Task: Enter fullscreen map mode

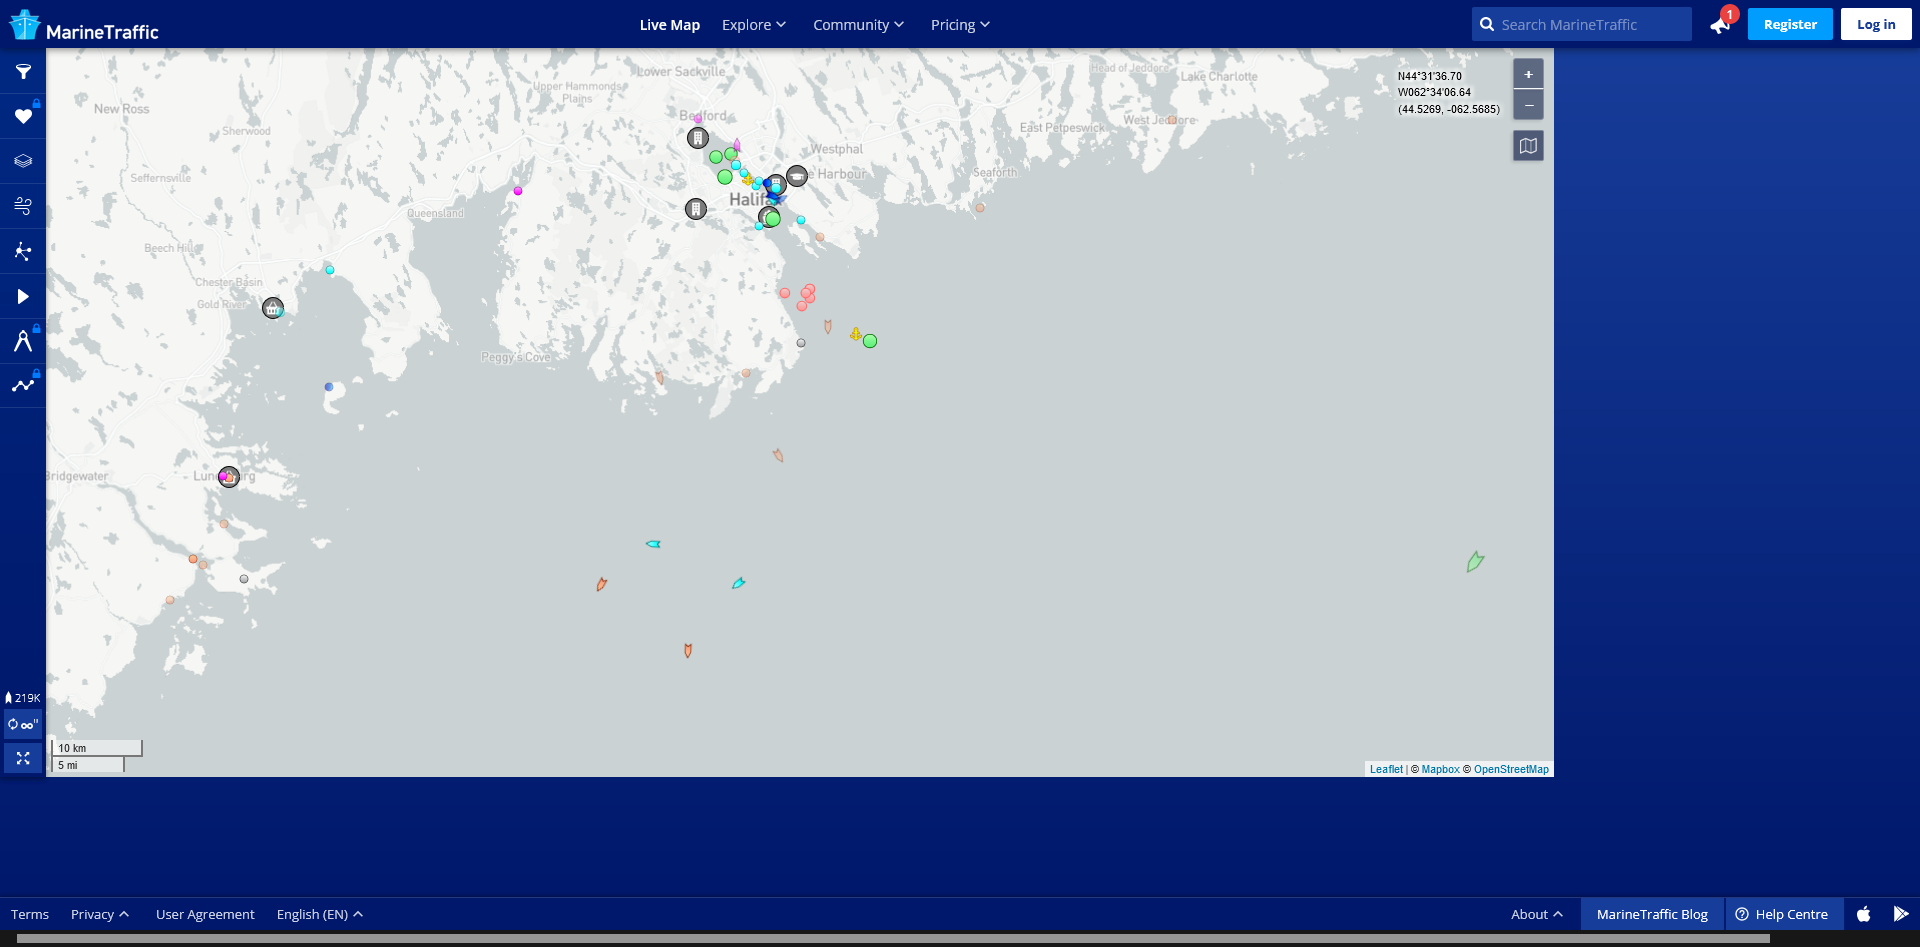Action: (x=23, y=758)
